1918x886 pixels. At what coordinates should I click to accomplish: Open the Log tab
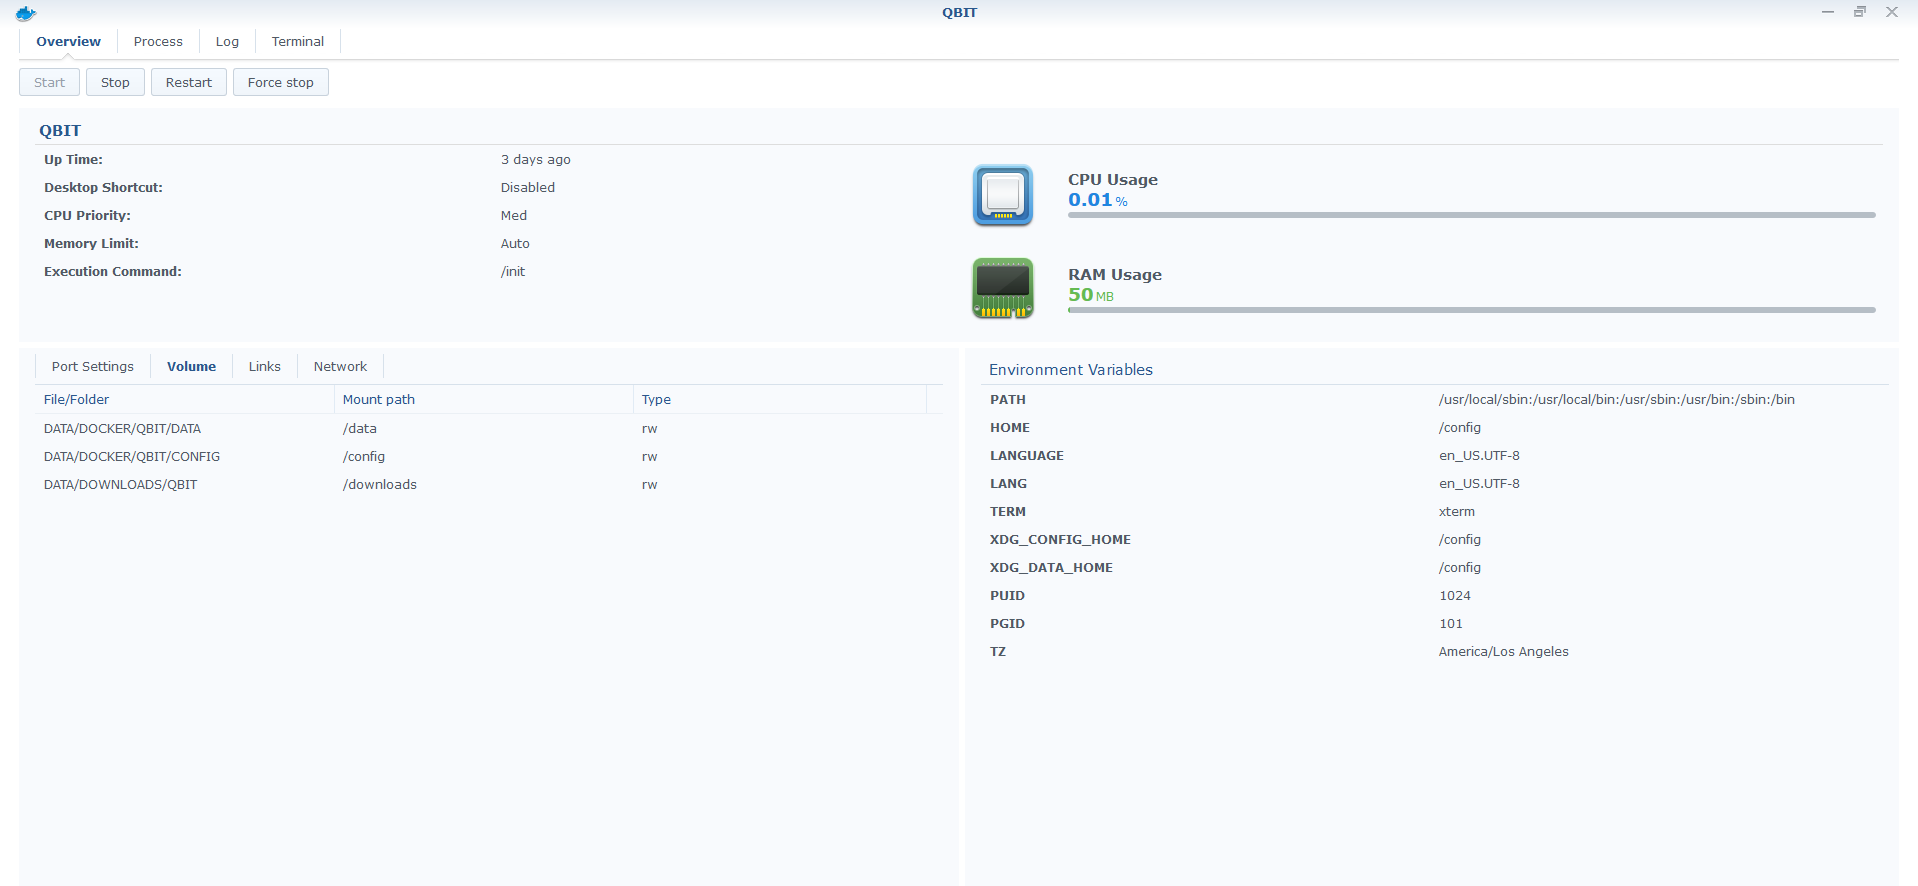point(227,41)
